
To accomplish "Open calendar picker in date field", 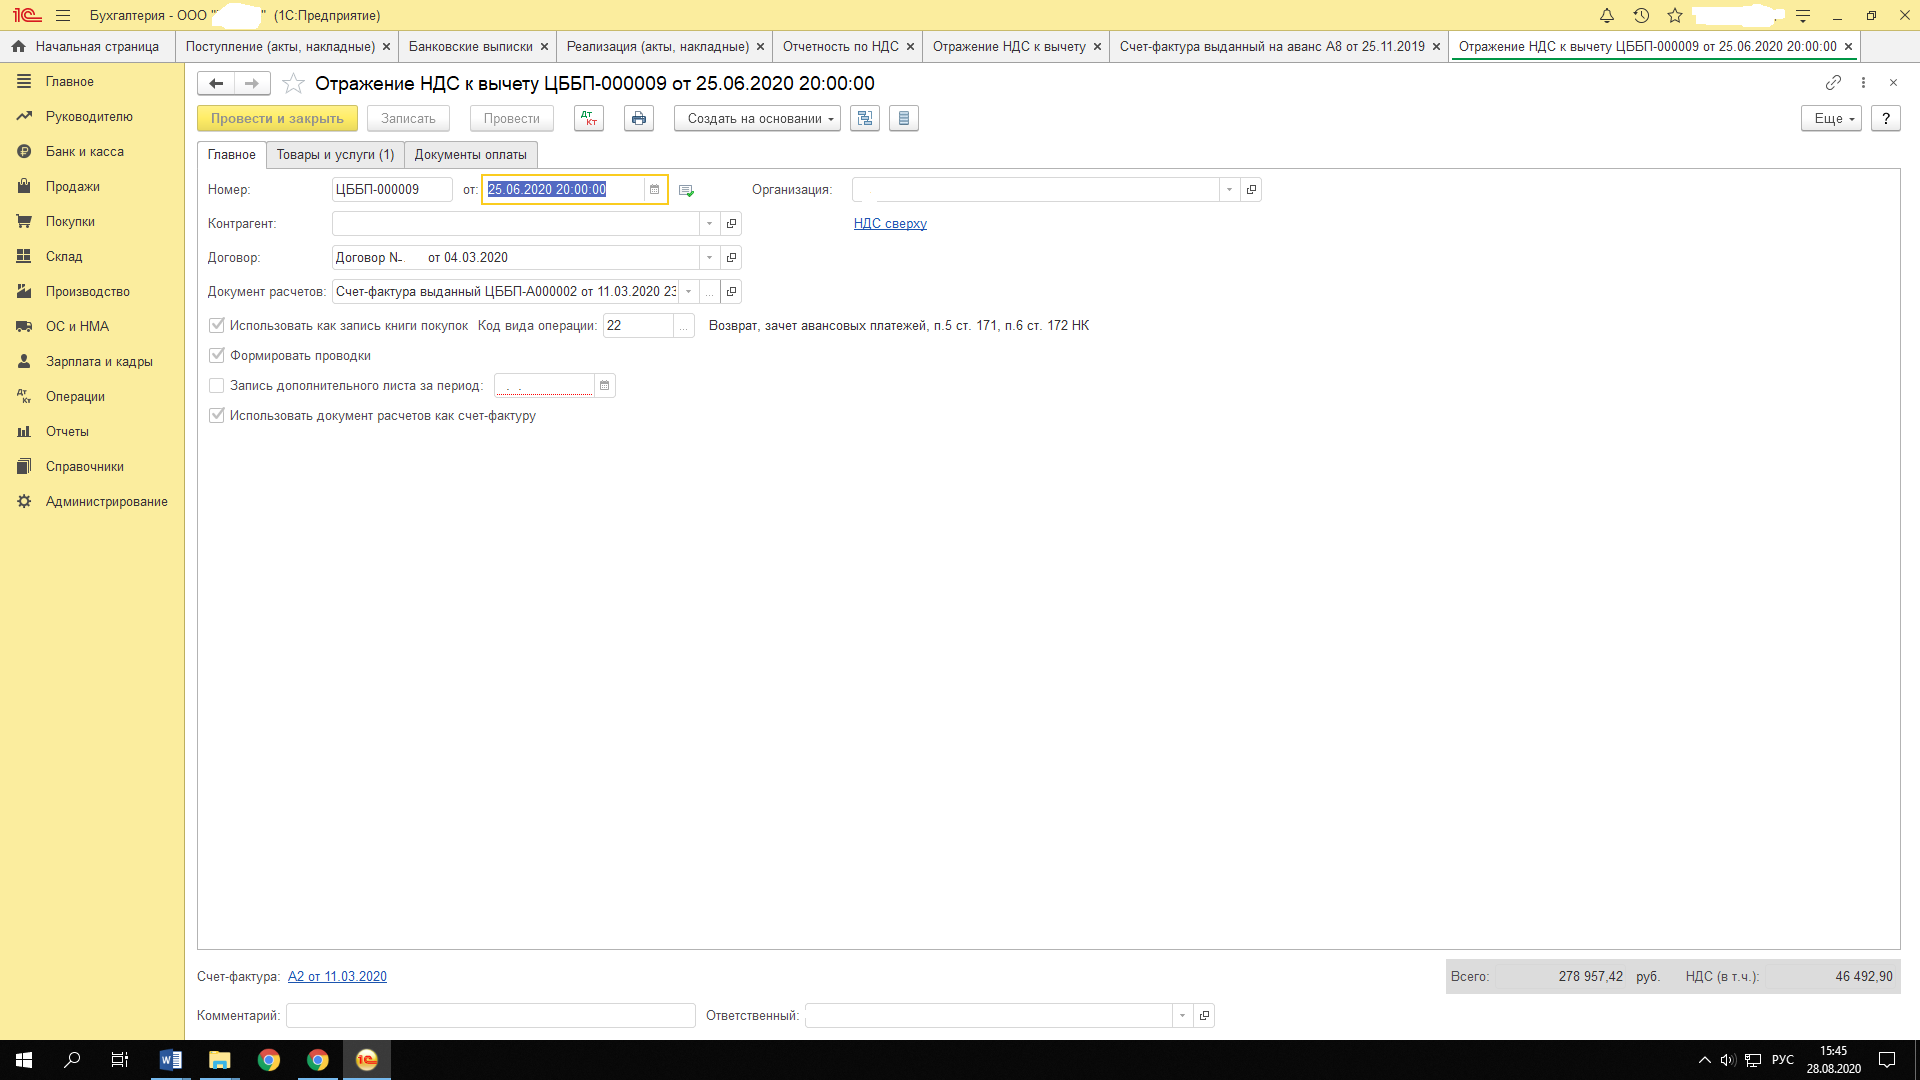I will (x=655, y=189).
